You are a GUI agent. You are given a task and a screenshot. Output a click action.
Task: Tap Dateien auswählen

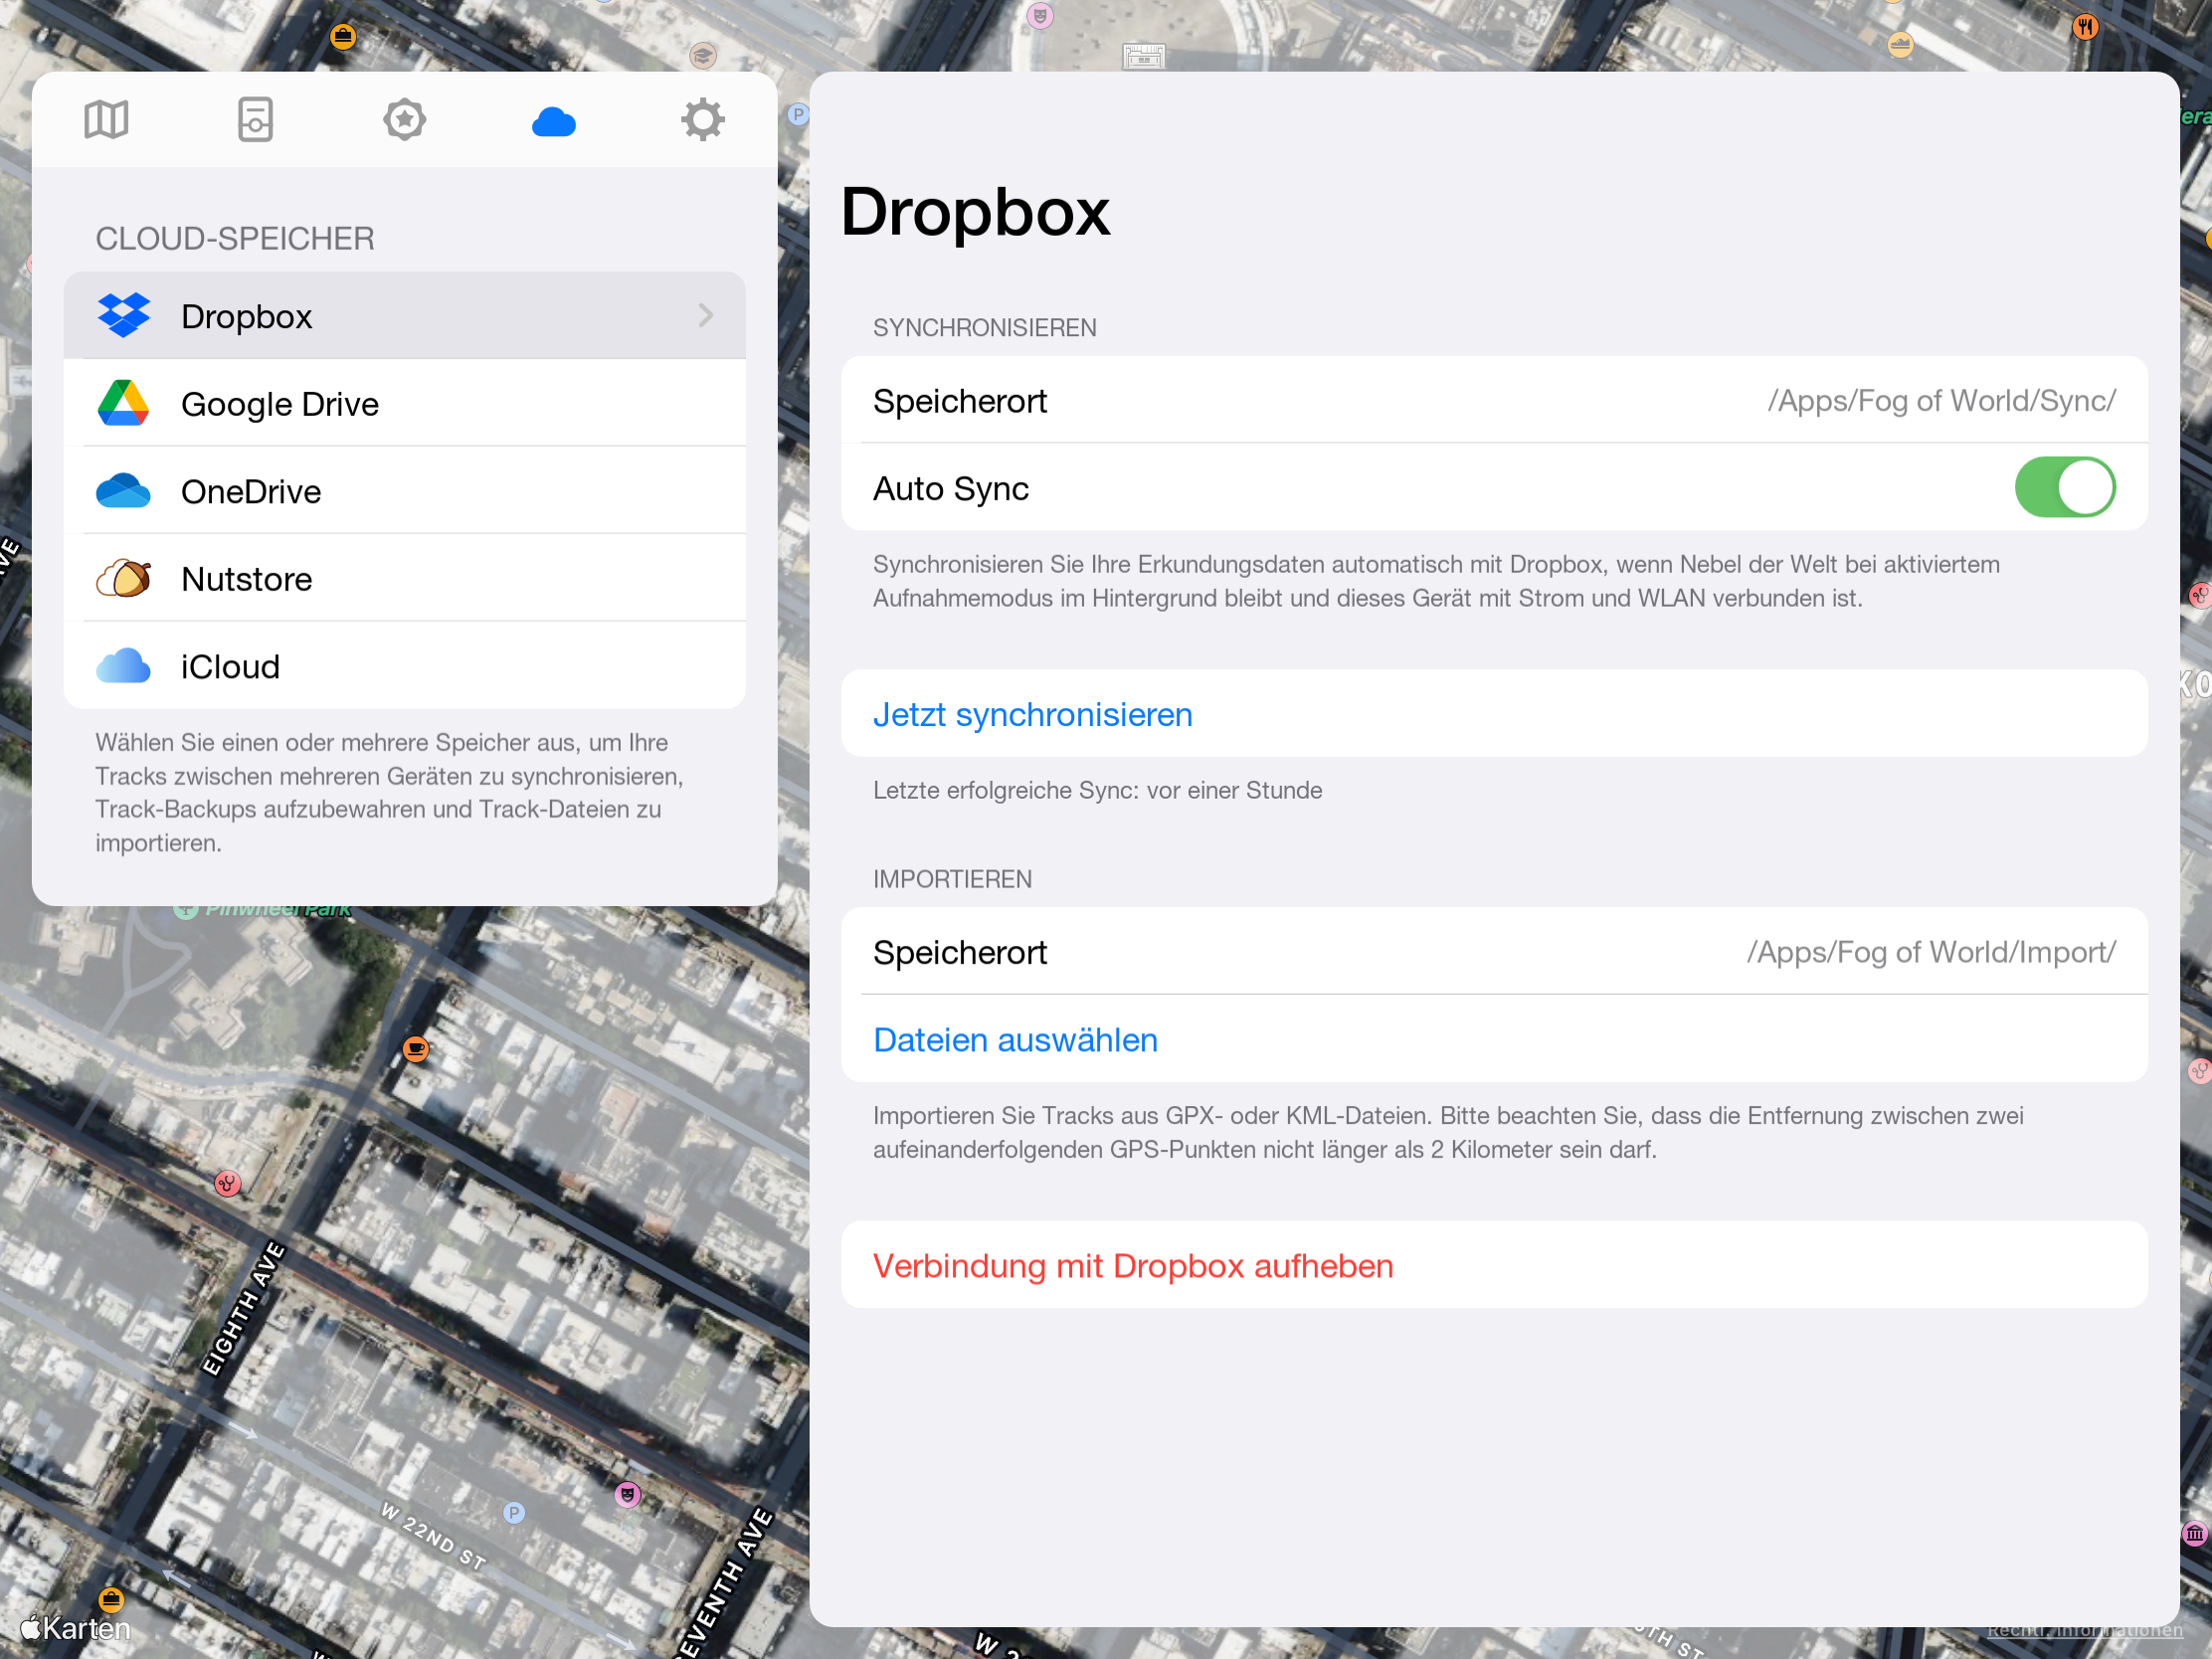coord(1494,1040)
